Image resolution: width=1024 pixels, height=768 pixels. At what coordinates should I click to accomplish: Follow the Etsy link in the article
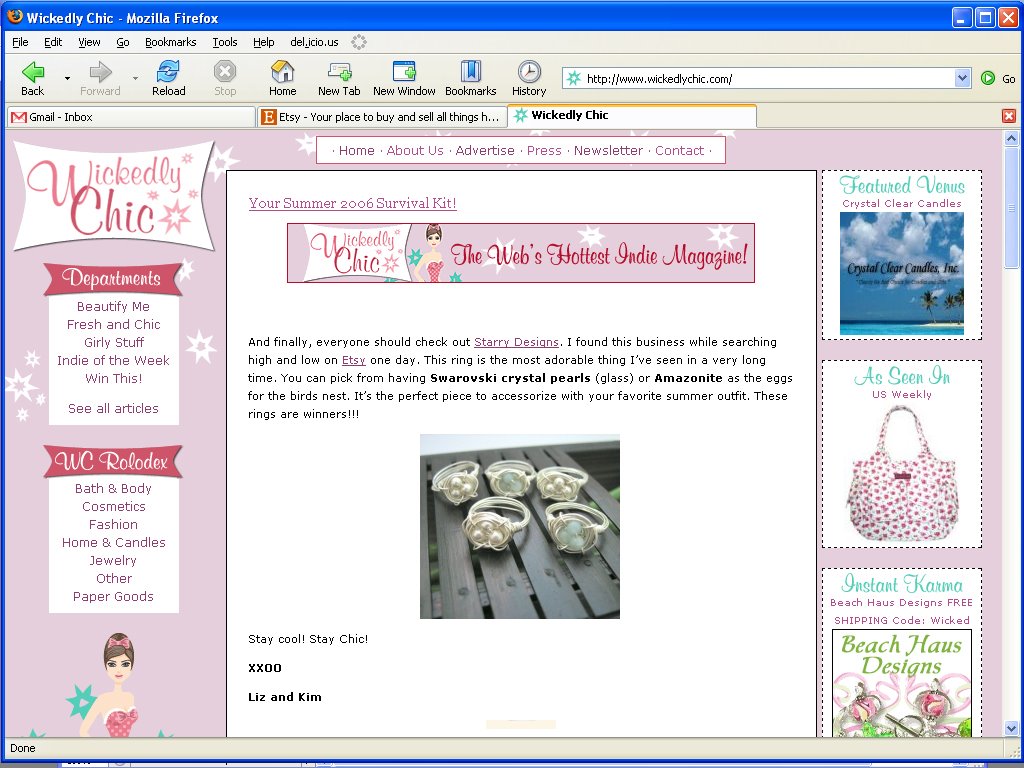[x=353, y=360]
